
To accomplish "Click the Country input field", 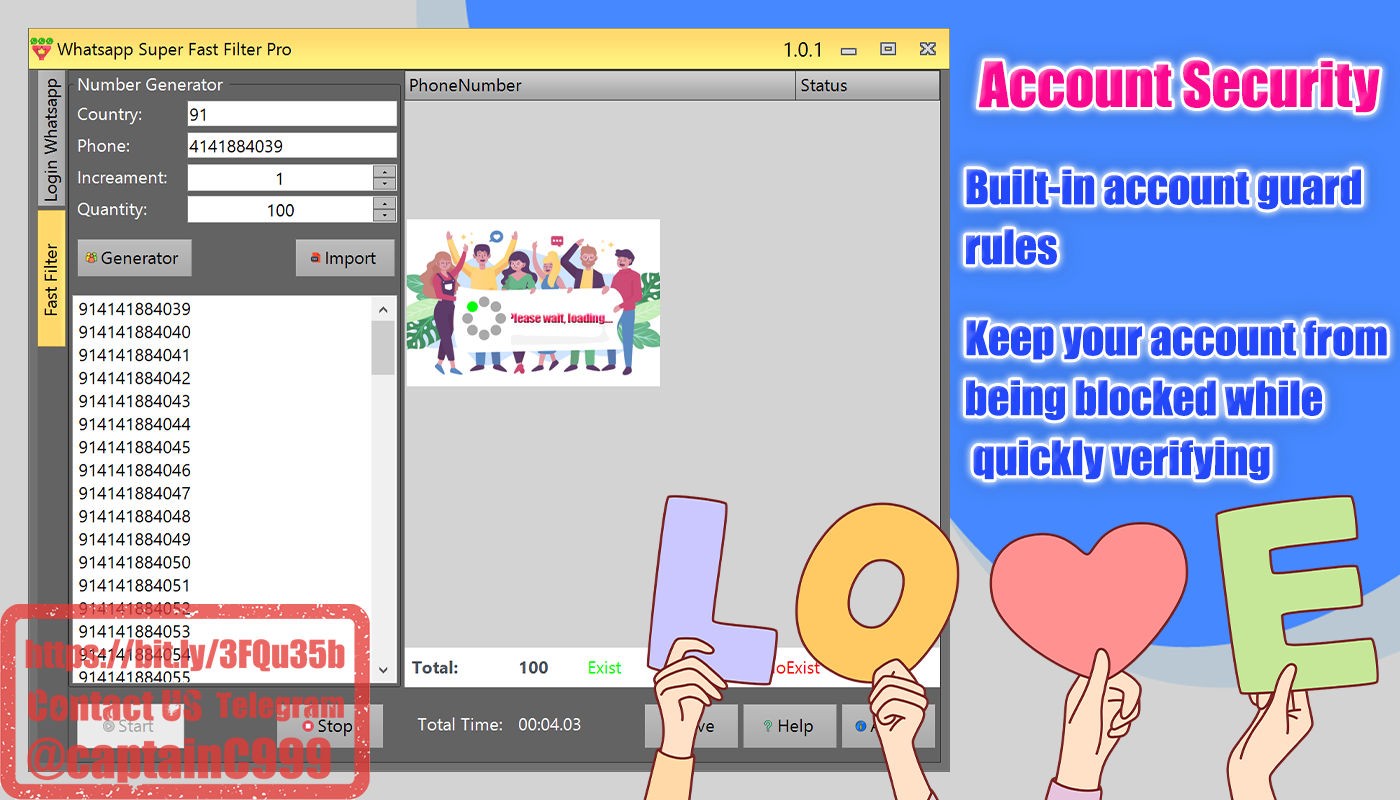I will click(x=292, y=114).
